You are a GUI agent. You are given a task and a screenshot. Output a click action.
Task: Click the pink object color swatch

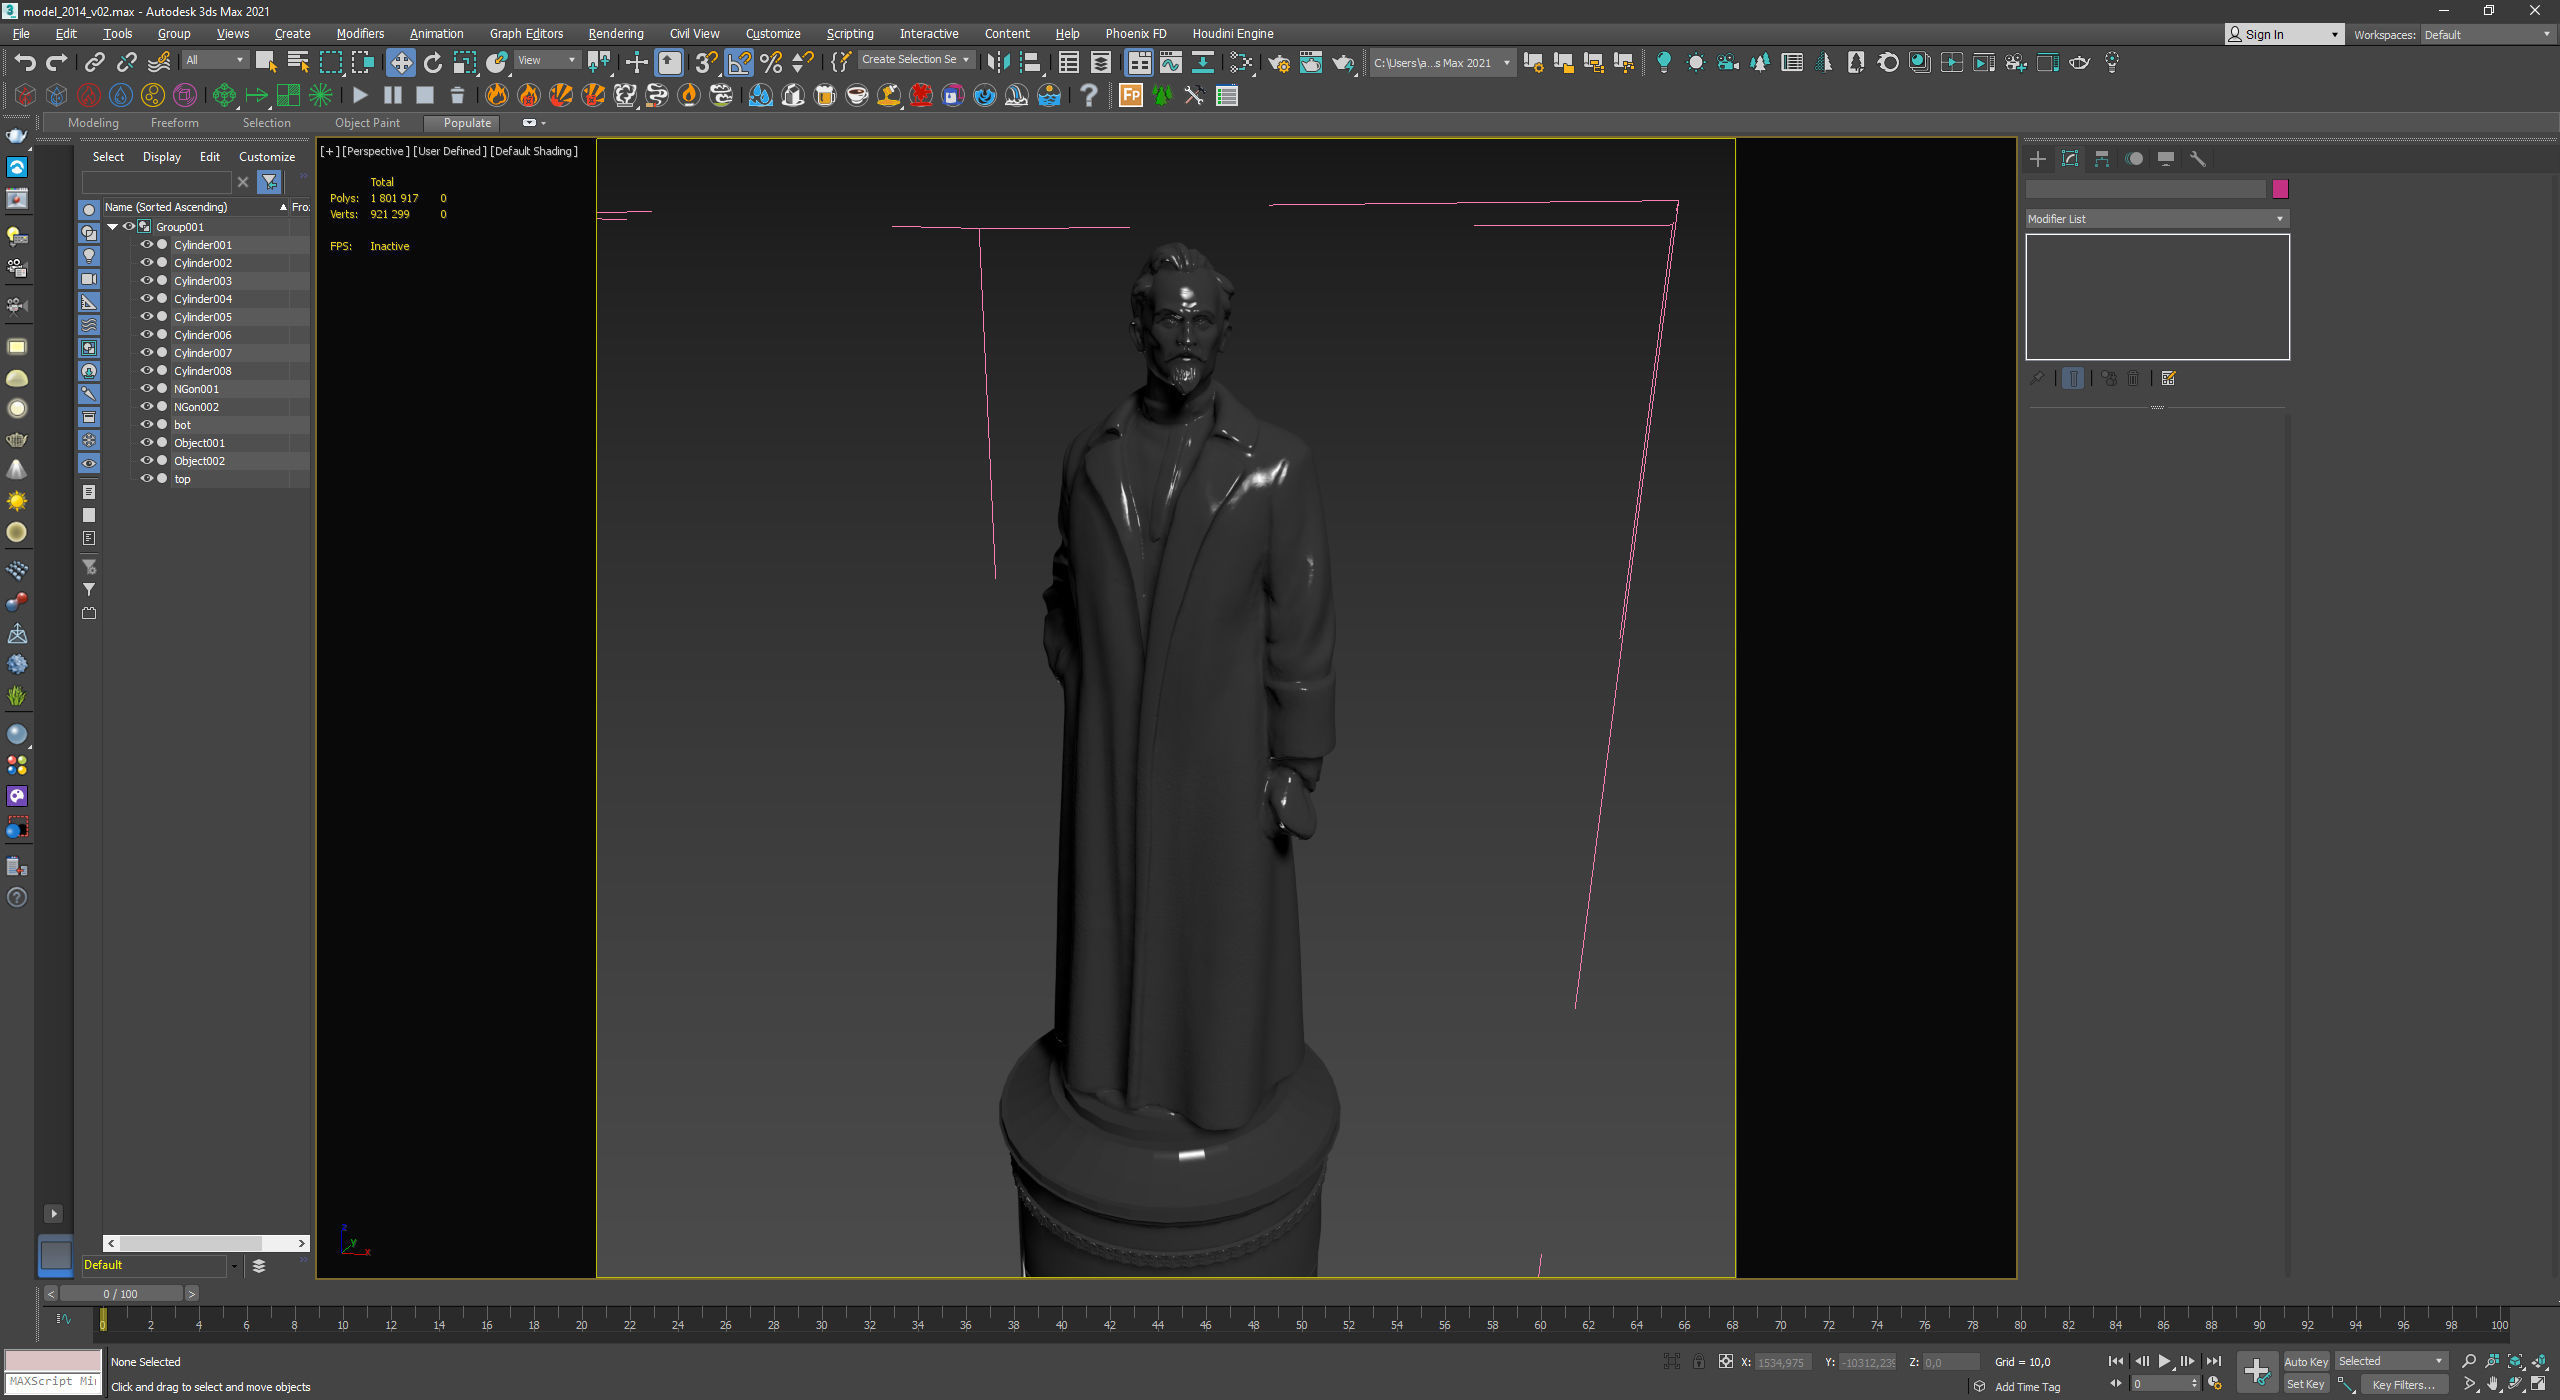[x=2280, y=189]
